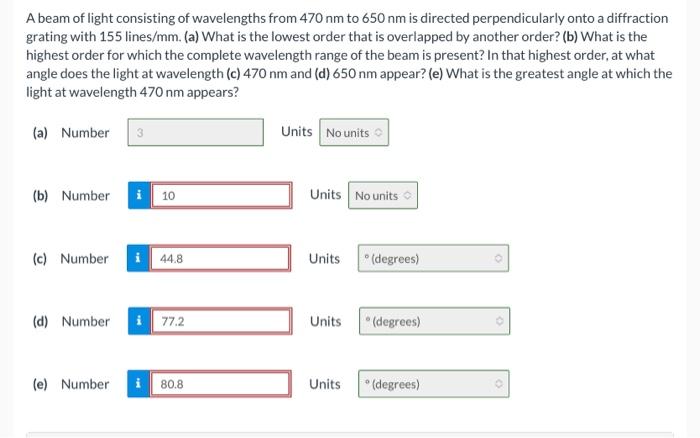Click the dropdown arrow on part (d) units

tap(500, 321)
